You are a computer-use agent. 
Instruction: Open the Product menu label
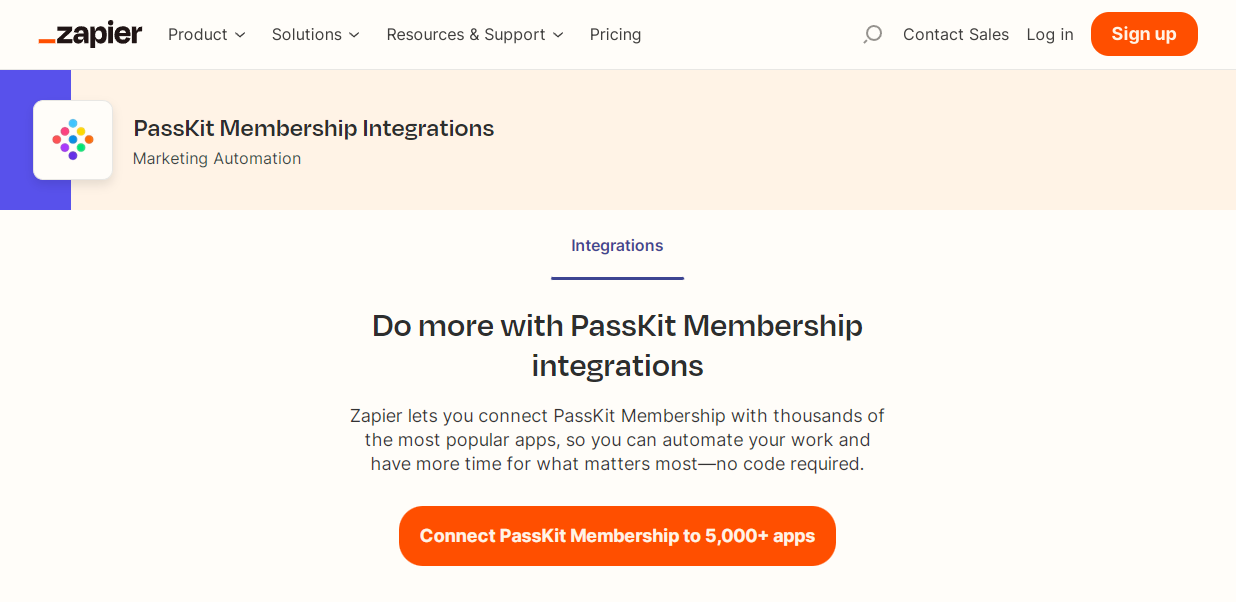[198, 35]
